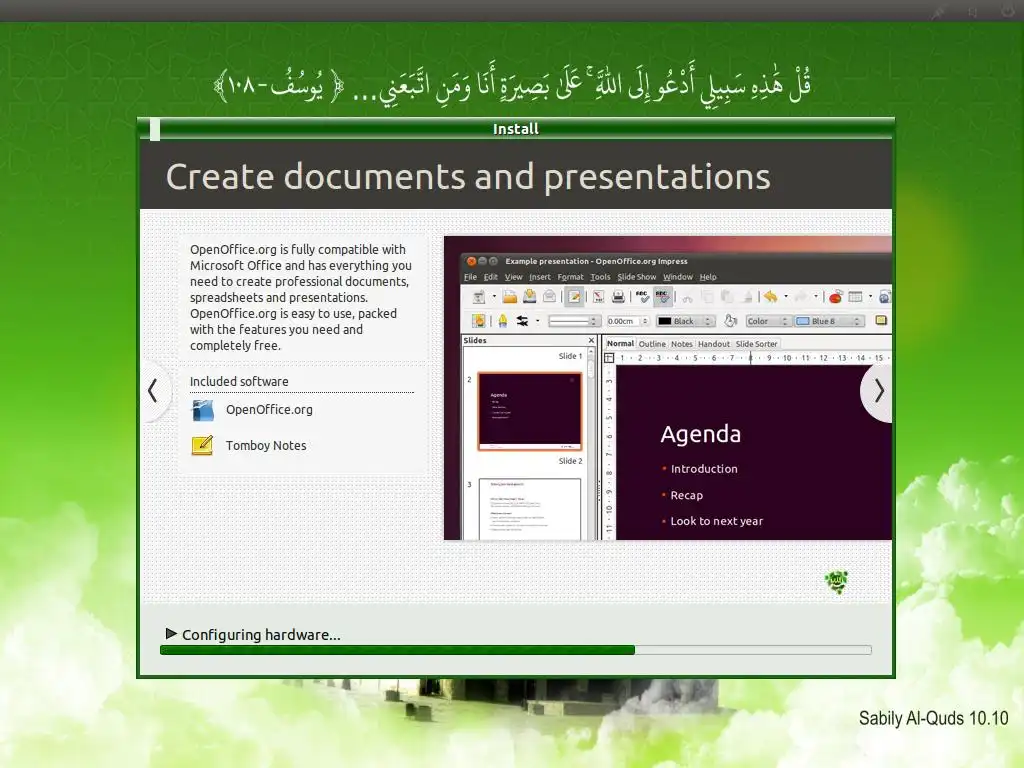Open View menu in Impress screenshot

click(513, 277)
